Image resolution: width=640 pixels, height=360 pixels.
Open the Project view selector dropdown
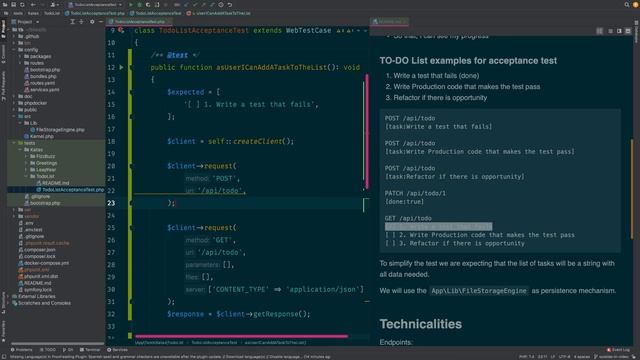[x=25, y=22]
